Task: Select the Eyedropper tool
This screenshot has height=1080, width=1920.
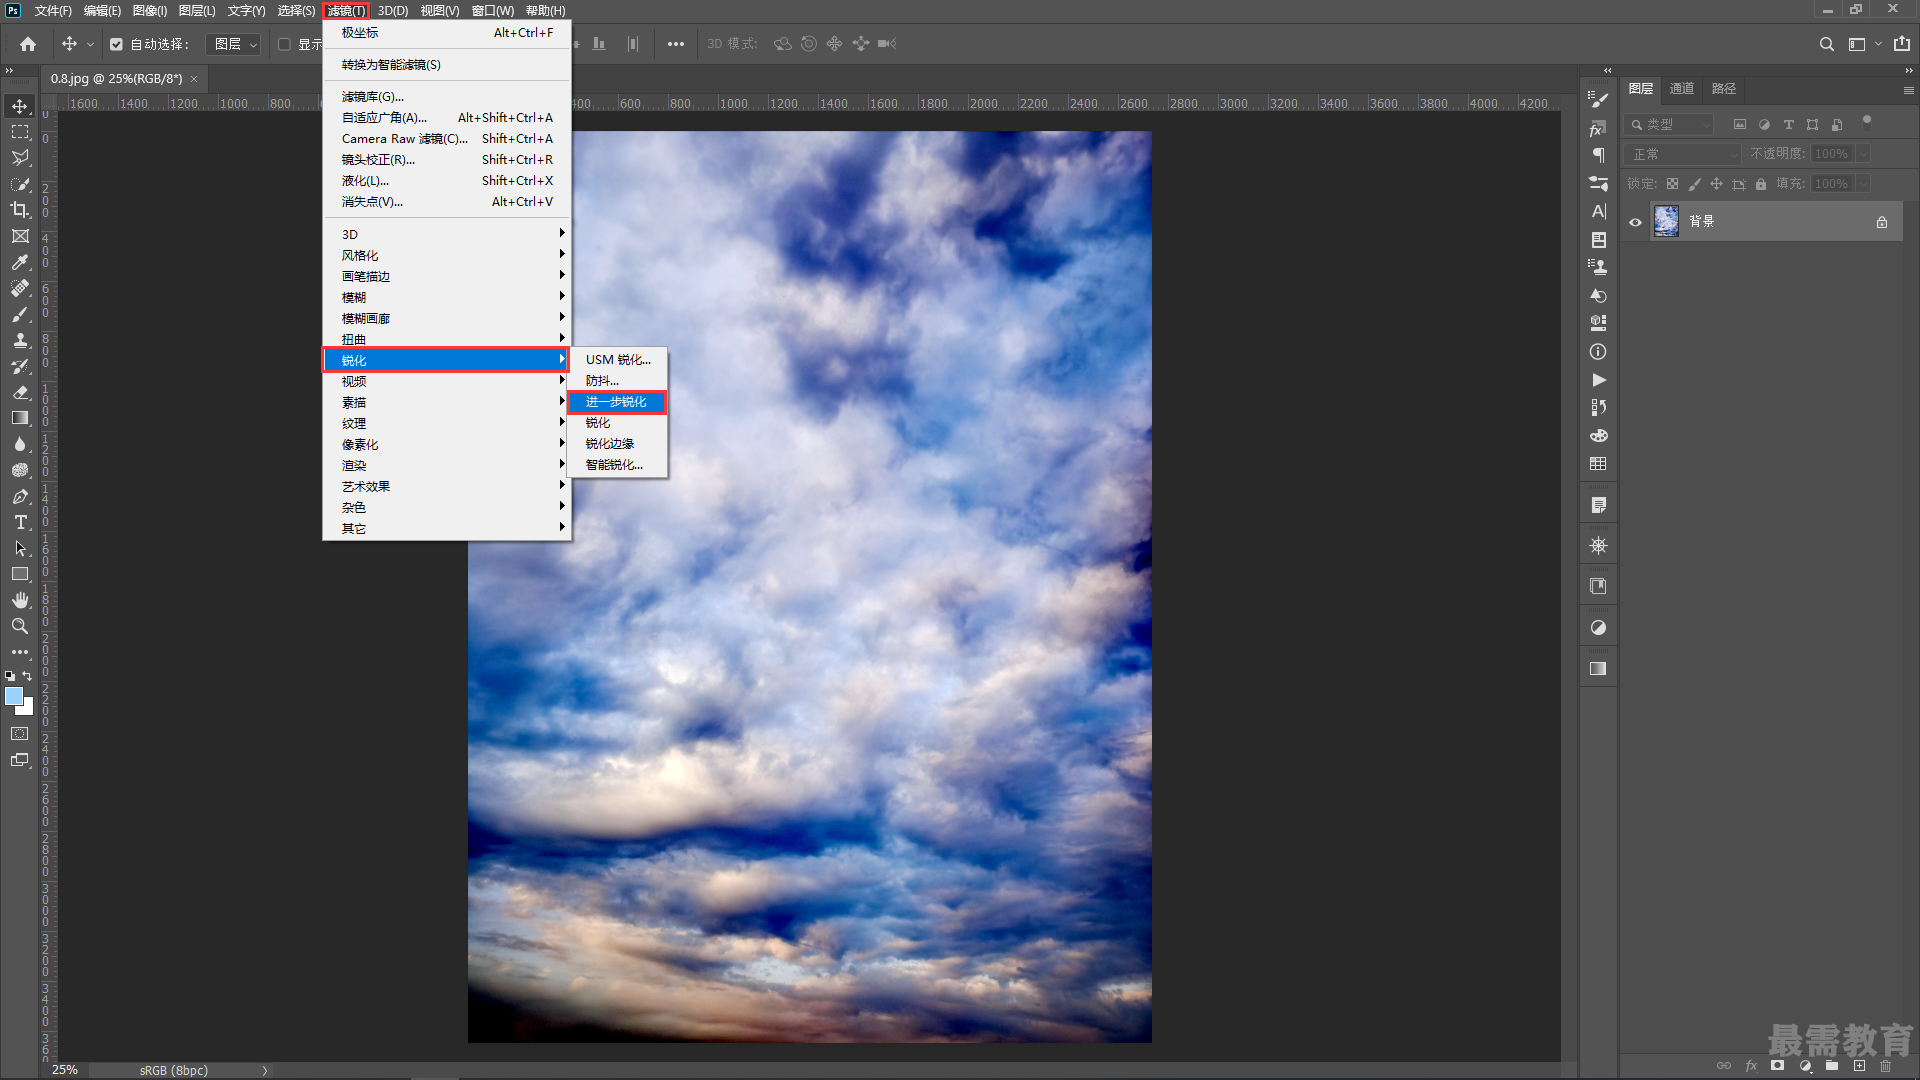Action: [x=20, y=262]
